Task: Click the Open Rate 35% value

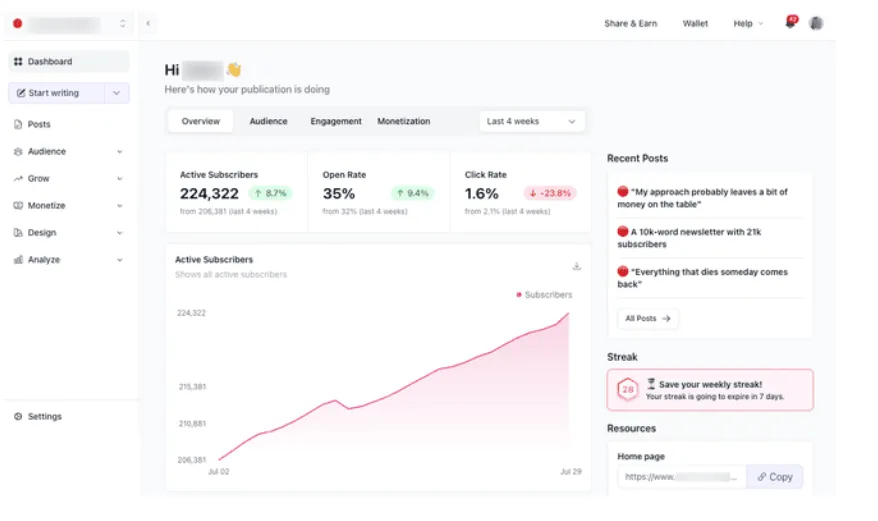Action: click(x=339, y=194)
